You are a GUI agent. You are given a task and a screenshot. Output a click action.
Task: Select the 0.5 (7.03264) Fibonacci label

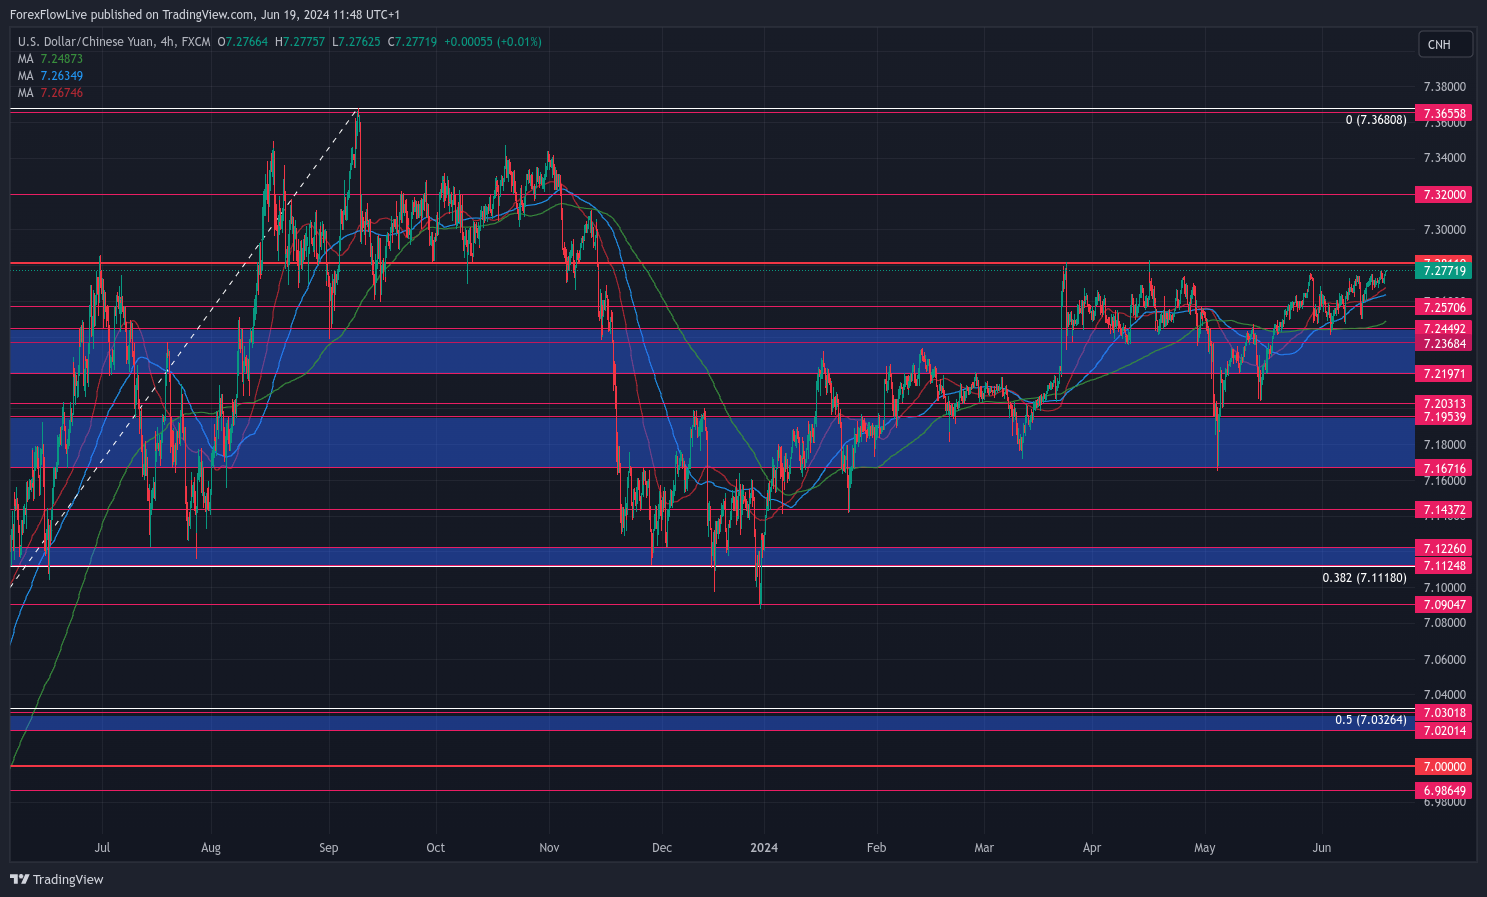point(1370,720)
